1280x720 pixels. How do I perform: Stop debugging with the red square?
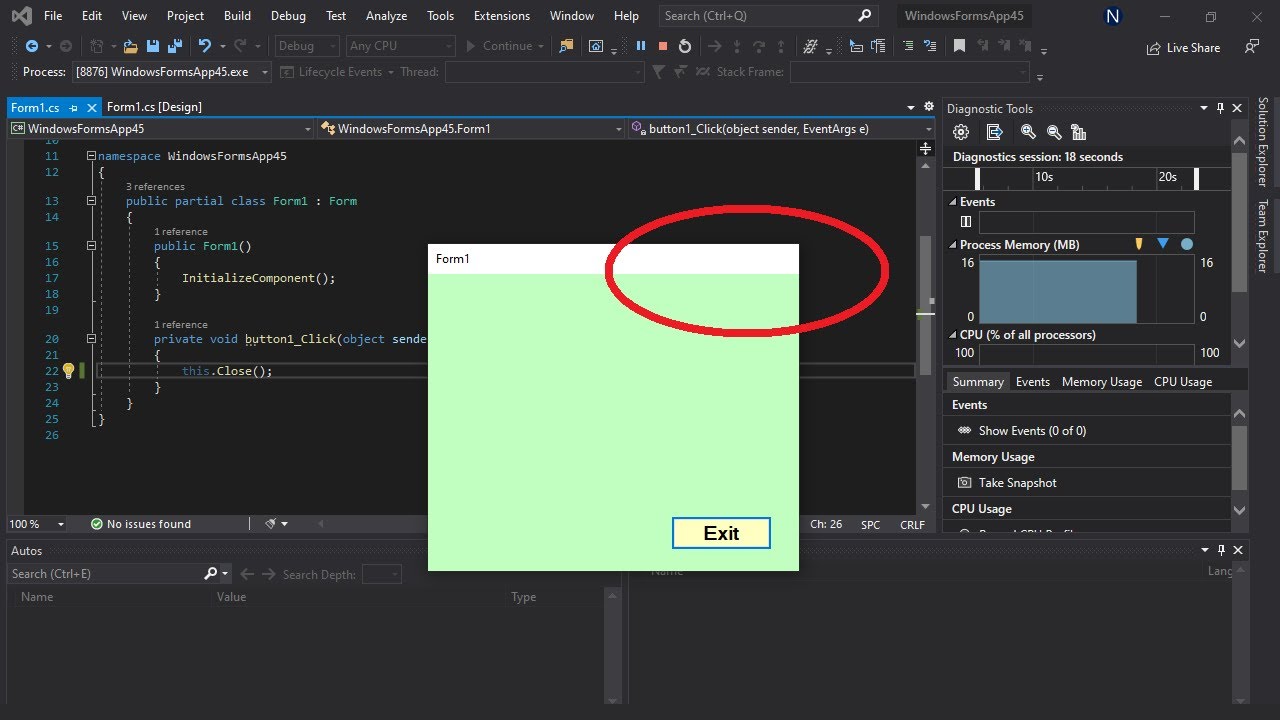pos(663,46)
